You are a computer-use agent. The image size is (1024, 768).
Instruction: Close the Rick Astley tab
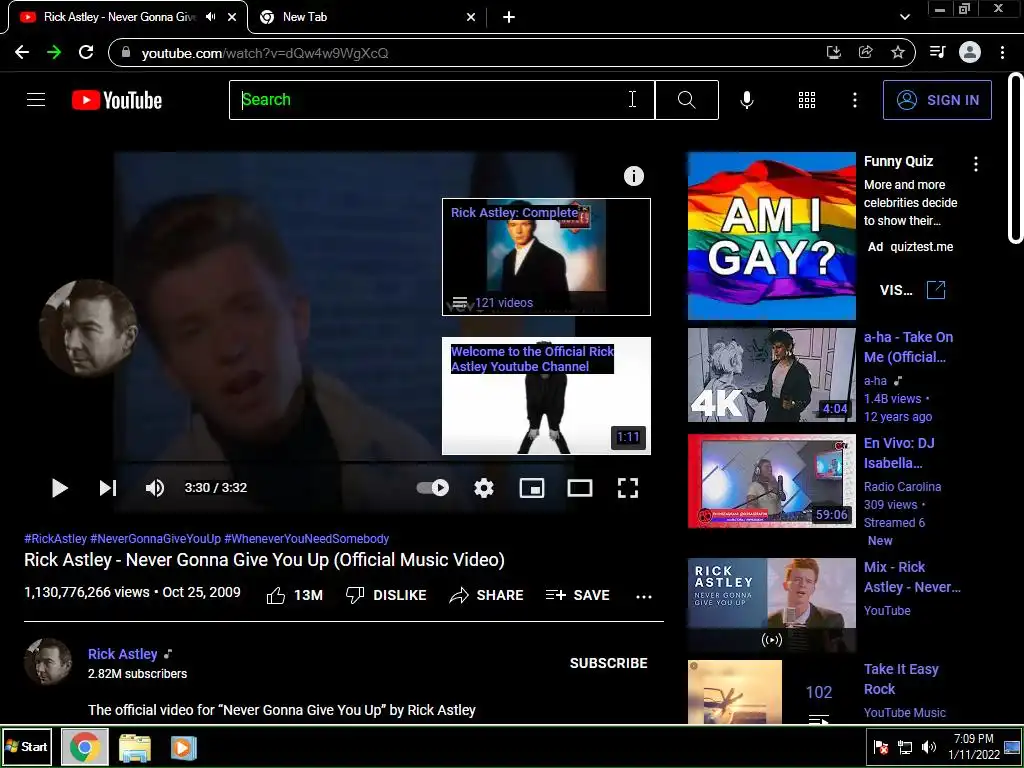click(x=232, y=17)
